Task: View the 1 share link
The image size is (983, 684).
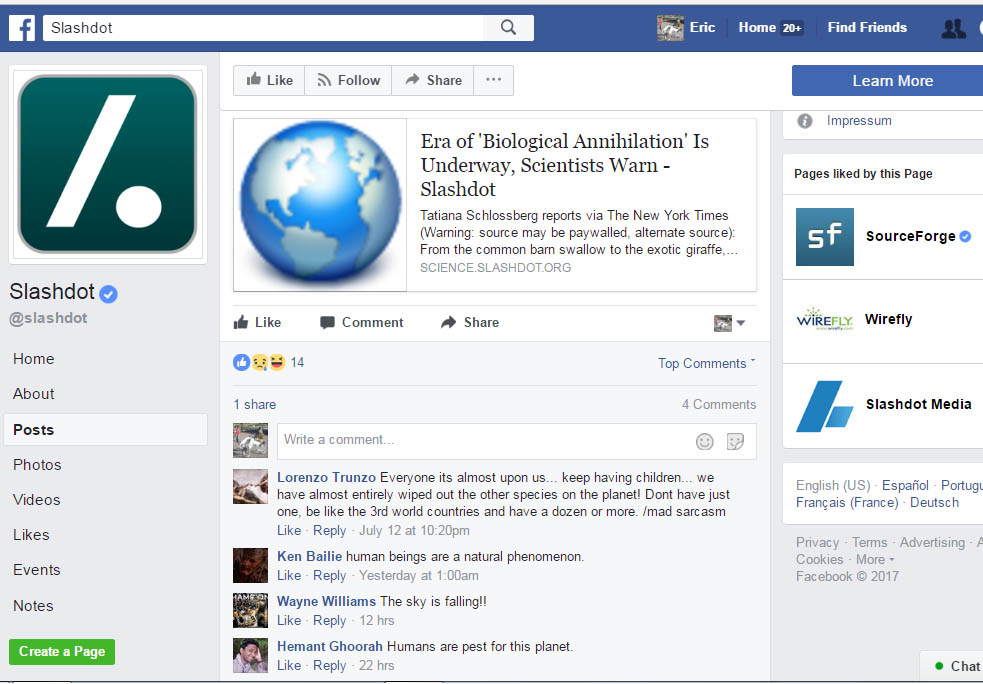Action: tap(255, 405)
